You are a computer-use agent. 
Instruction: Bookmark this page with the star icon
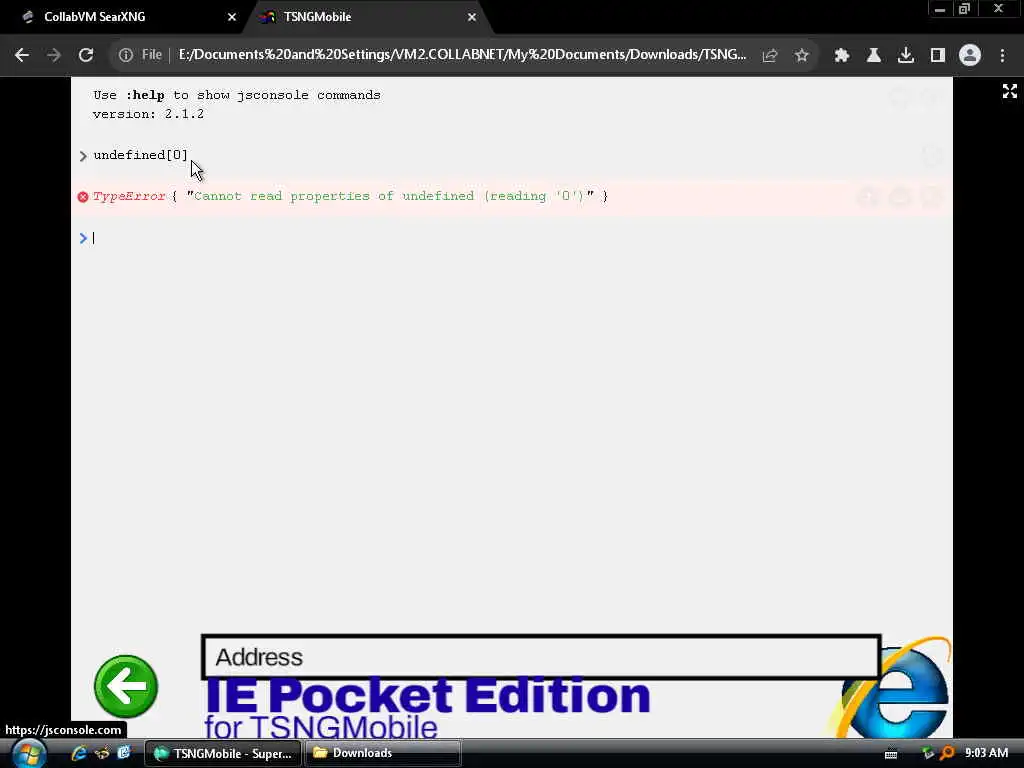click(802, 56)
